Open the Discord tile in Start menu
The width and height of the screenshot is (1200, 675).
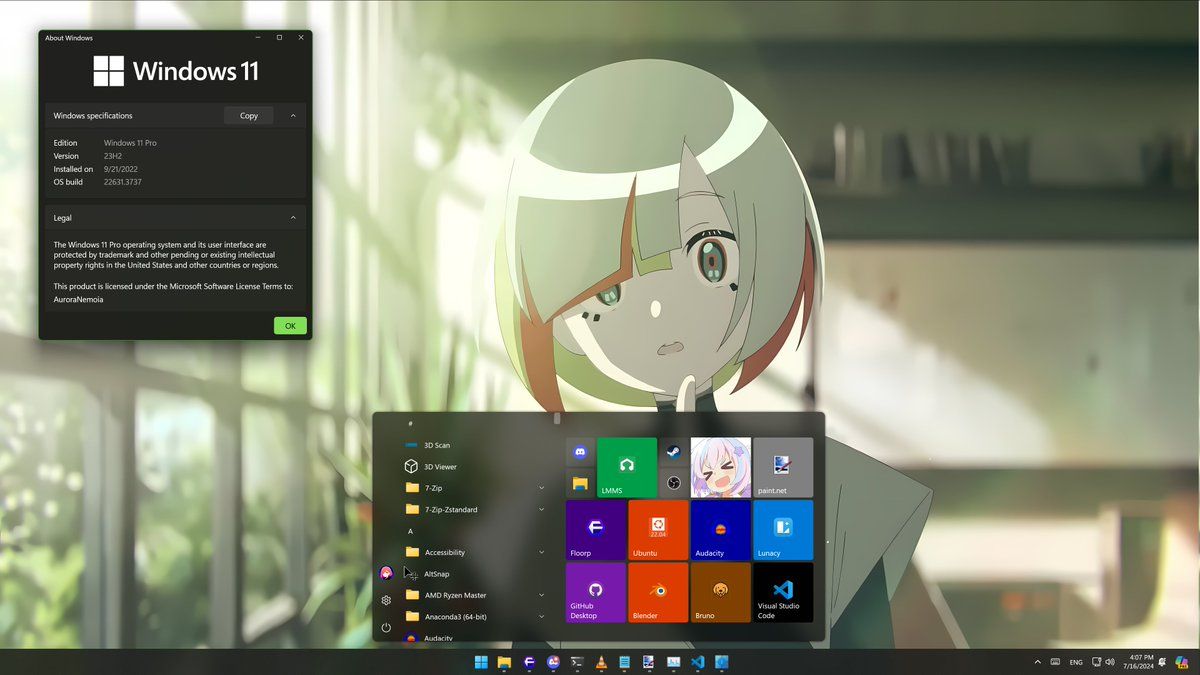tap(580, 452)
